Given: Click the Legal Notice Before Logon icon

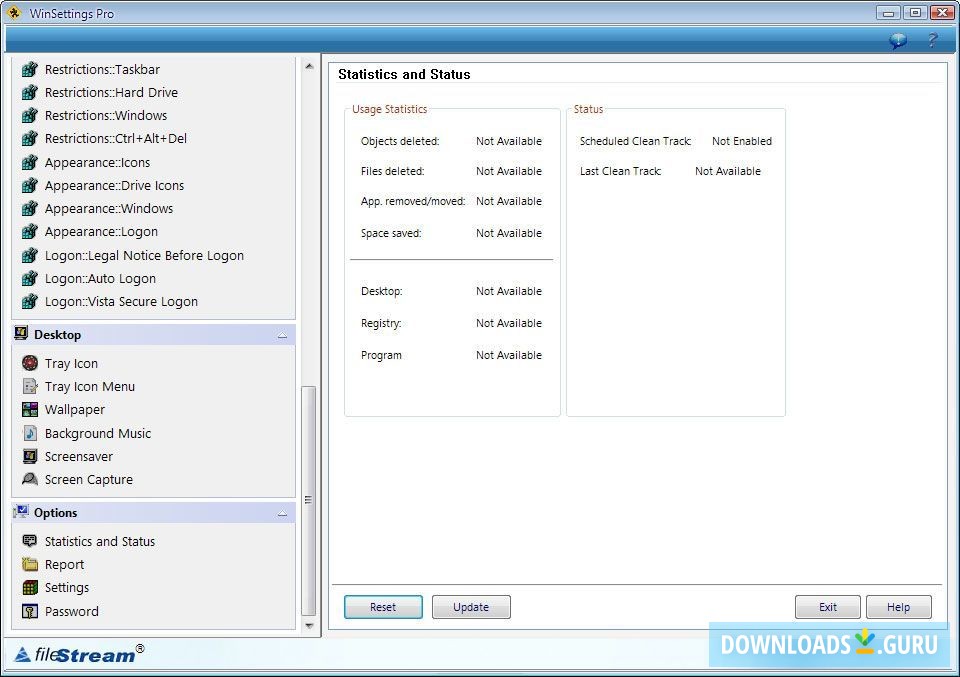Looking at the screenshot, I should (x=29, y=255).
